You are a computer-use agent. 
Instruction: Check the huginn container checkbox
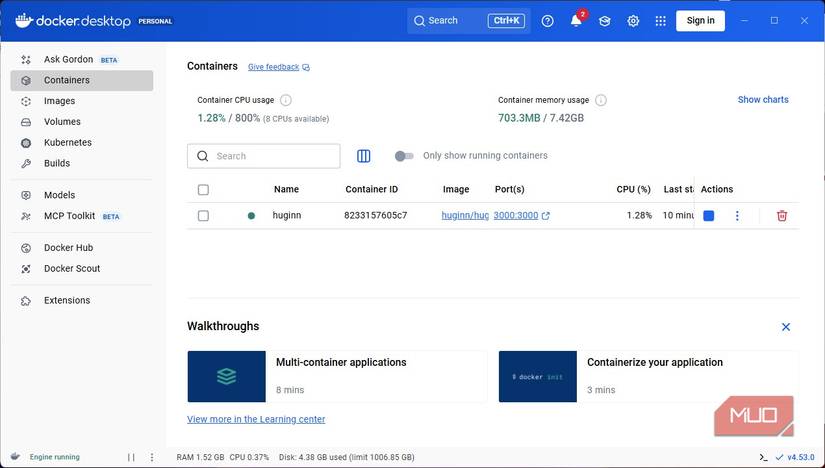[x=203, y=216]
